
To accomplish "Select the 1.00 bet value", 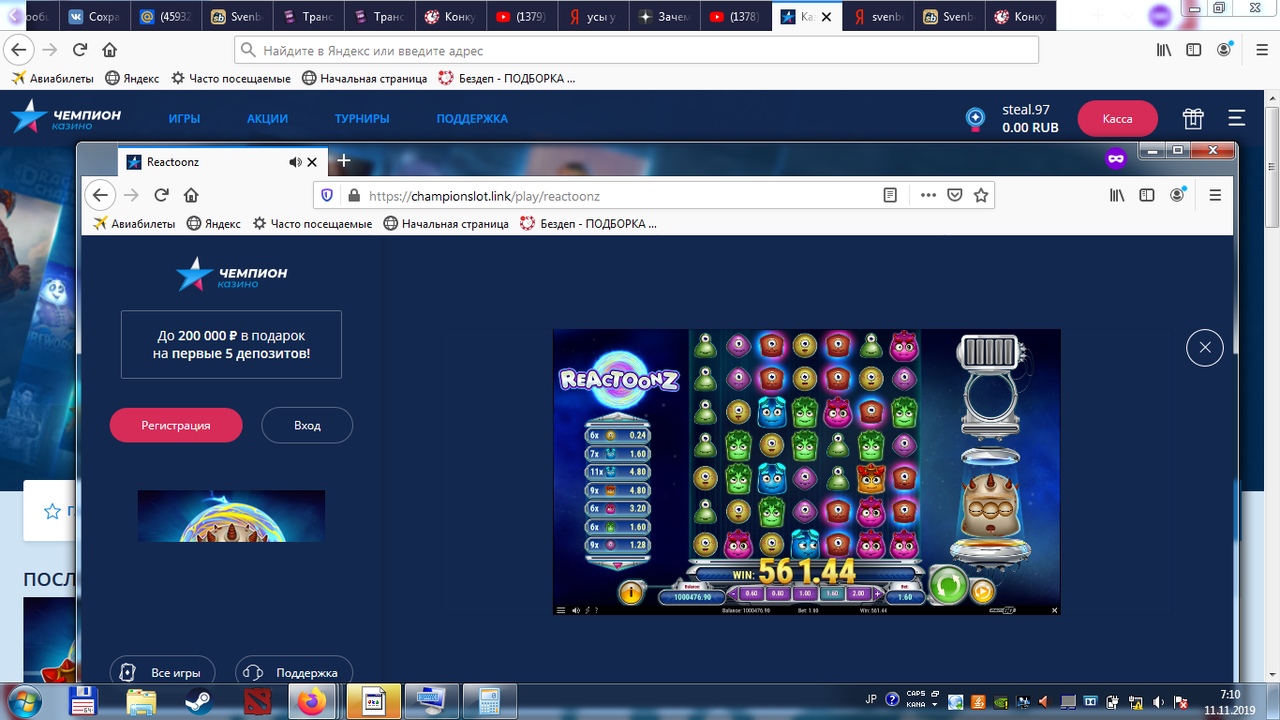I will tap(805, 594).
